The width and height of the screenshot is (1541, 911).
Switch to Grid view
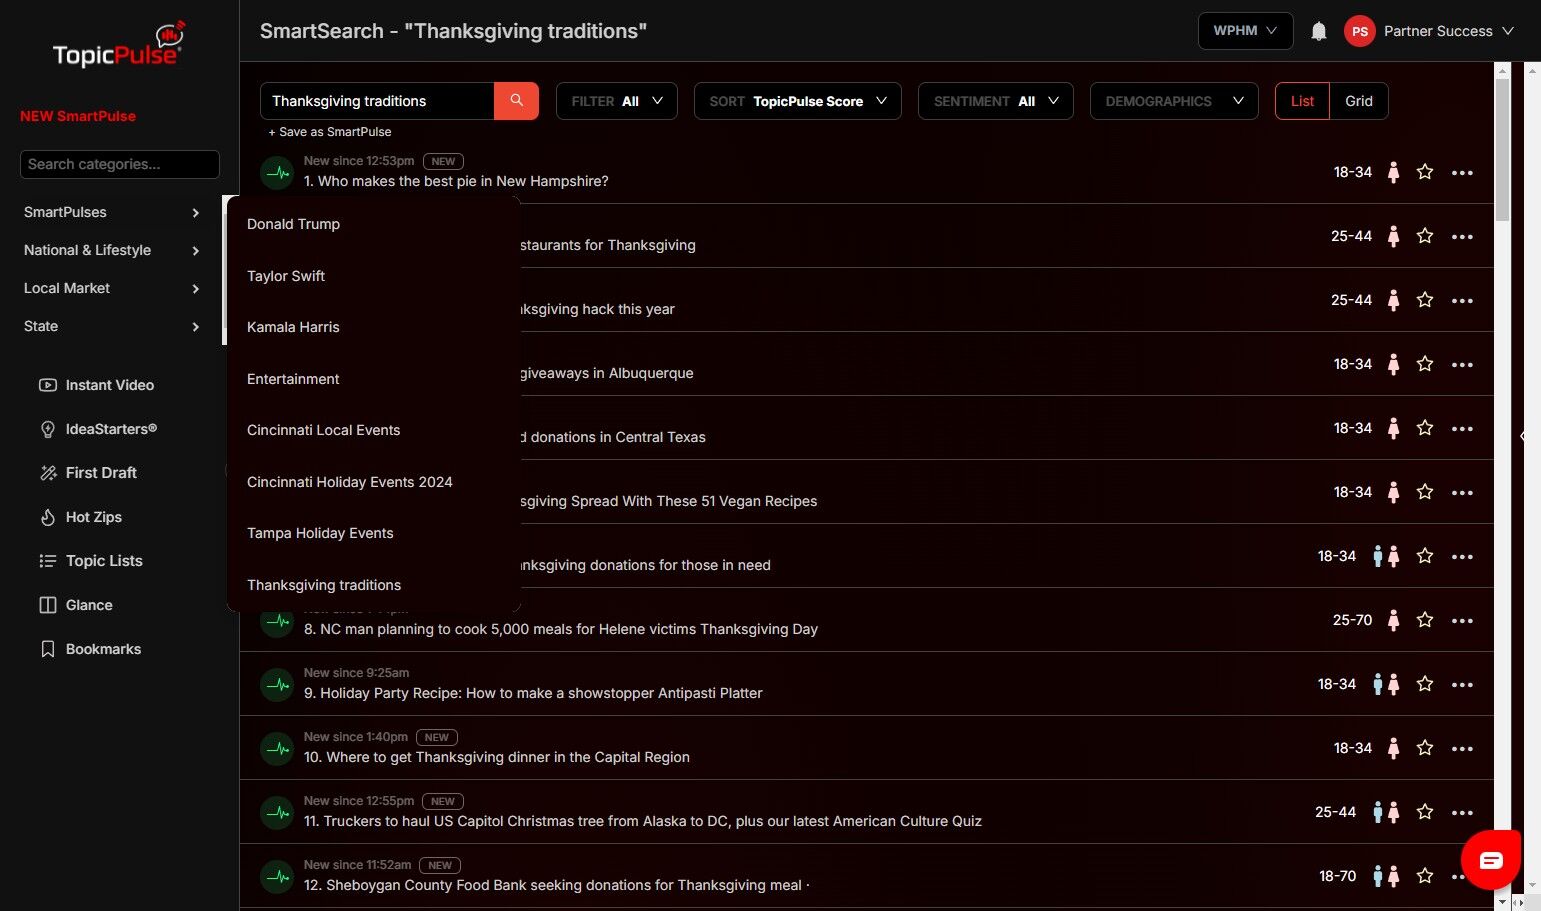click(1358, 101)
